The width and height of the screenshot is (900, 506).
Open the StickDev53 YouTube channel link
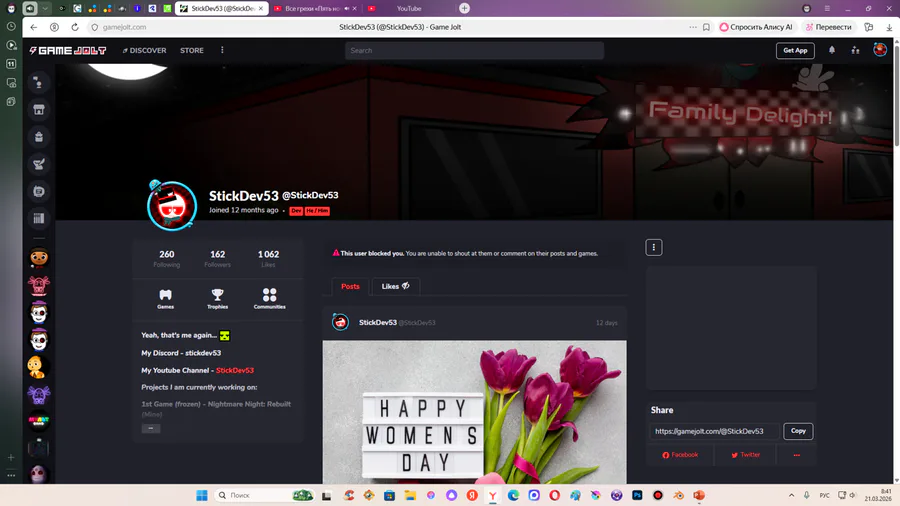(x=235, y=370)
